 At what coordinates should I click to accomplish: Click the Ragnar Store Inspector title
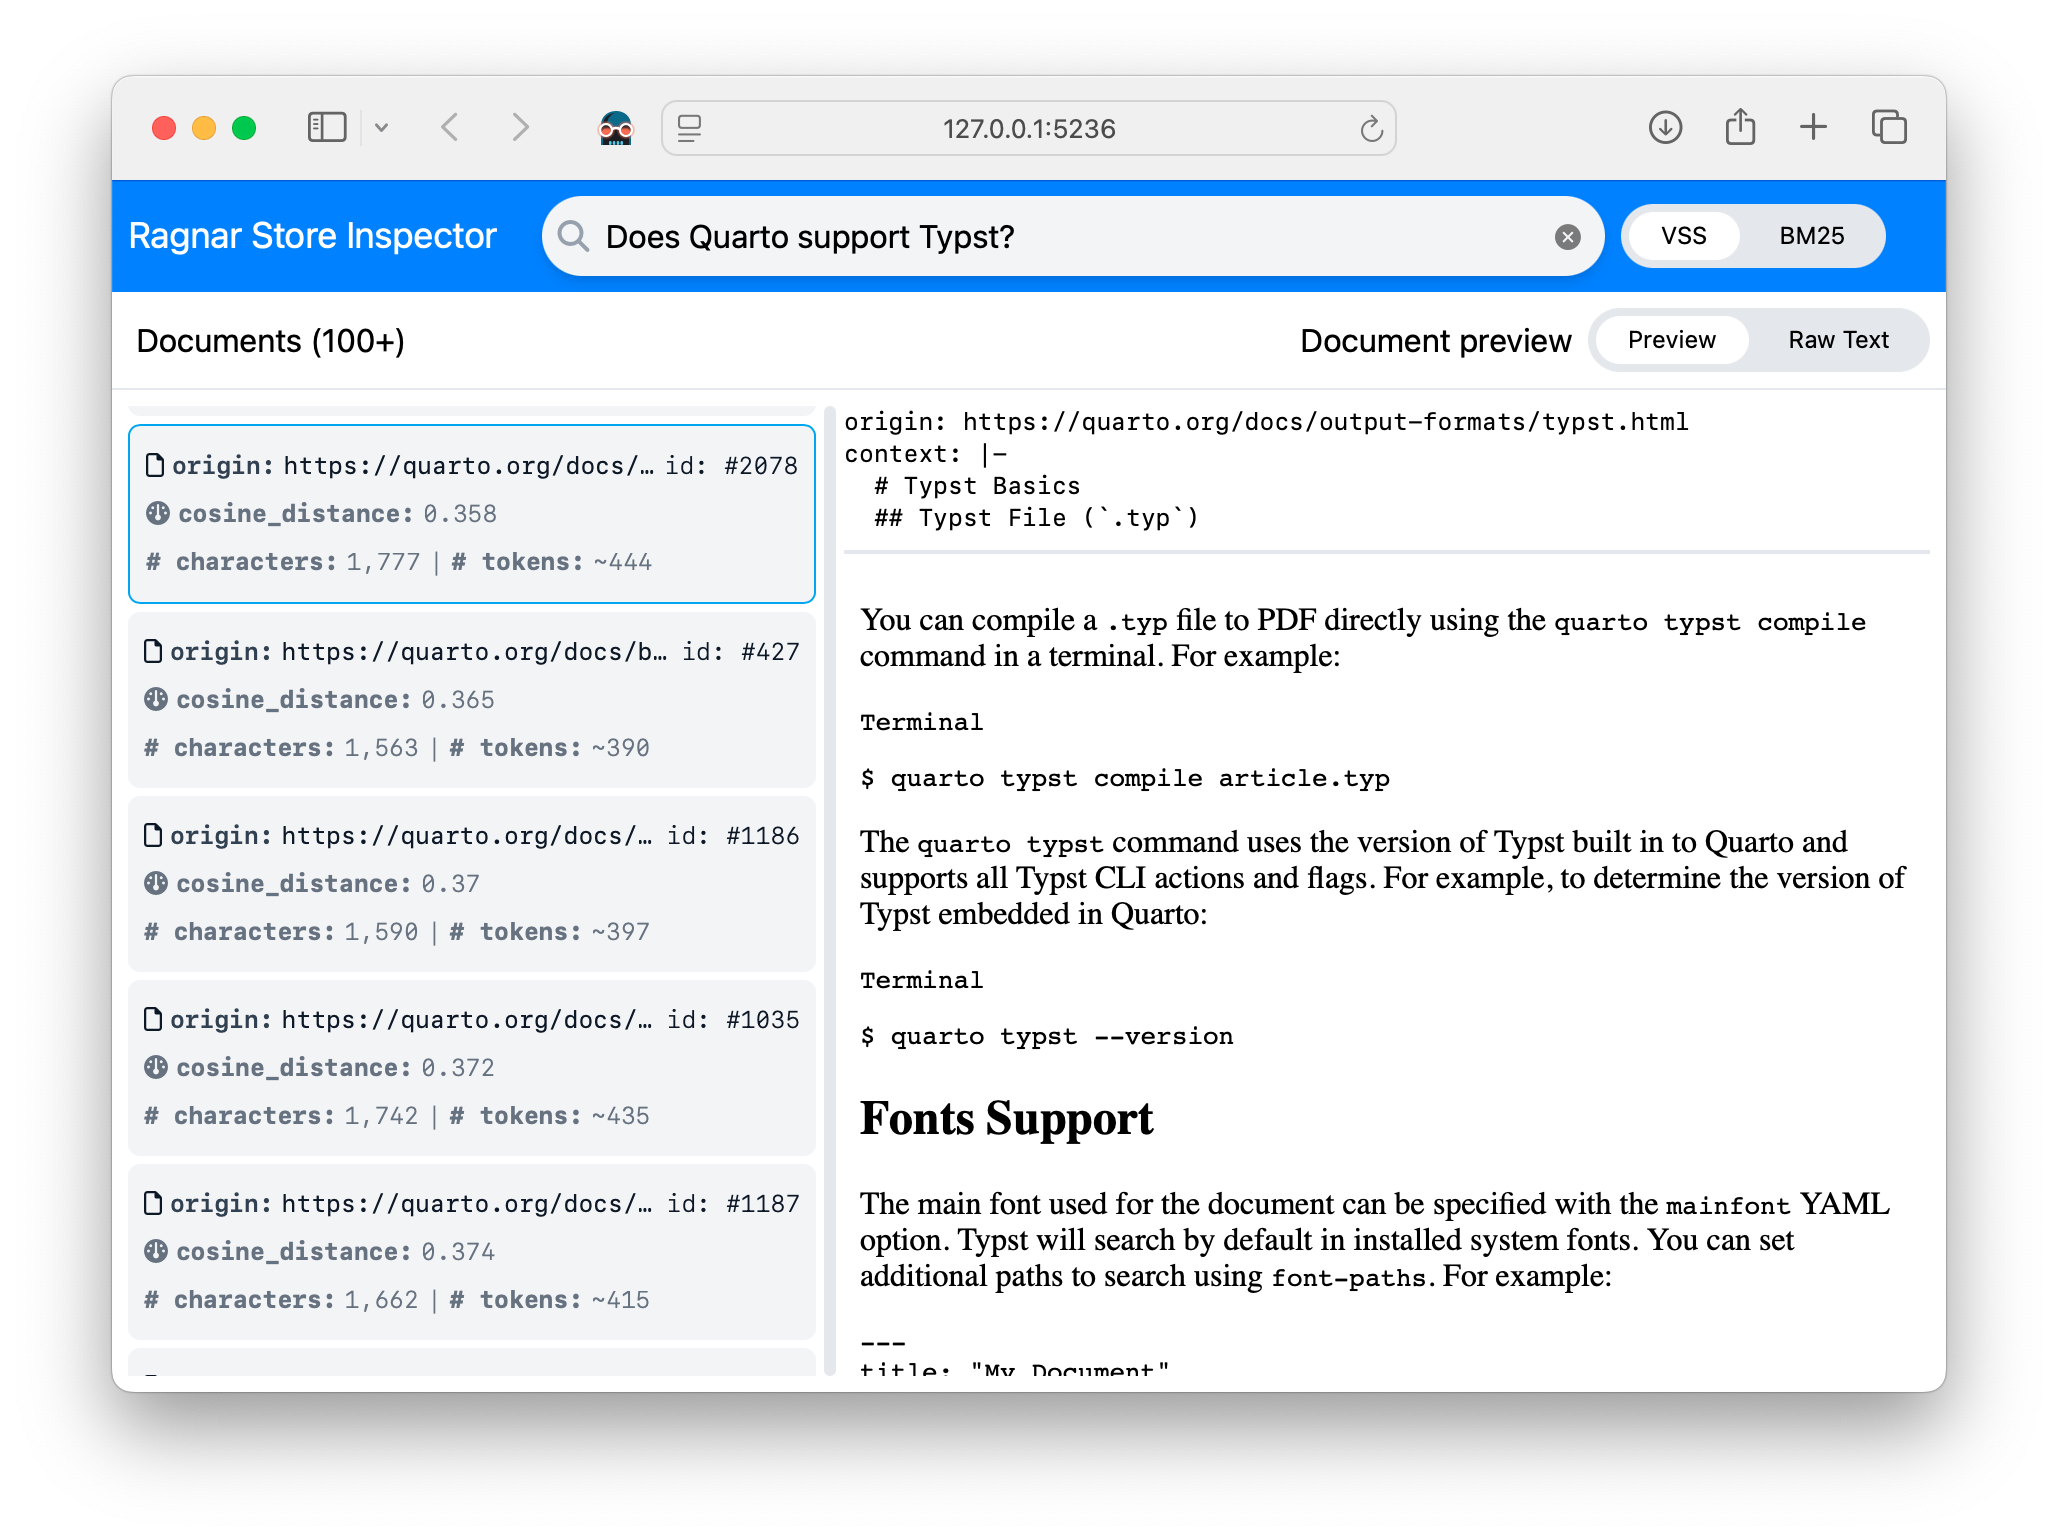pos(312,235)
